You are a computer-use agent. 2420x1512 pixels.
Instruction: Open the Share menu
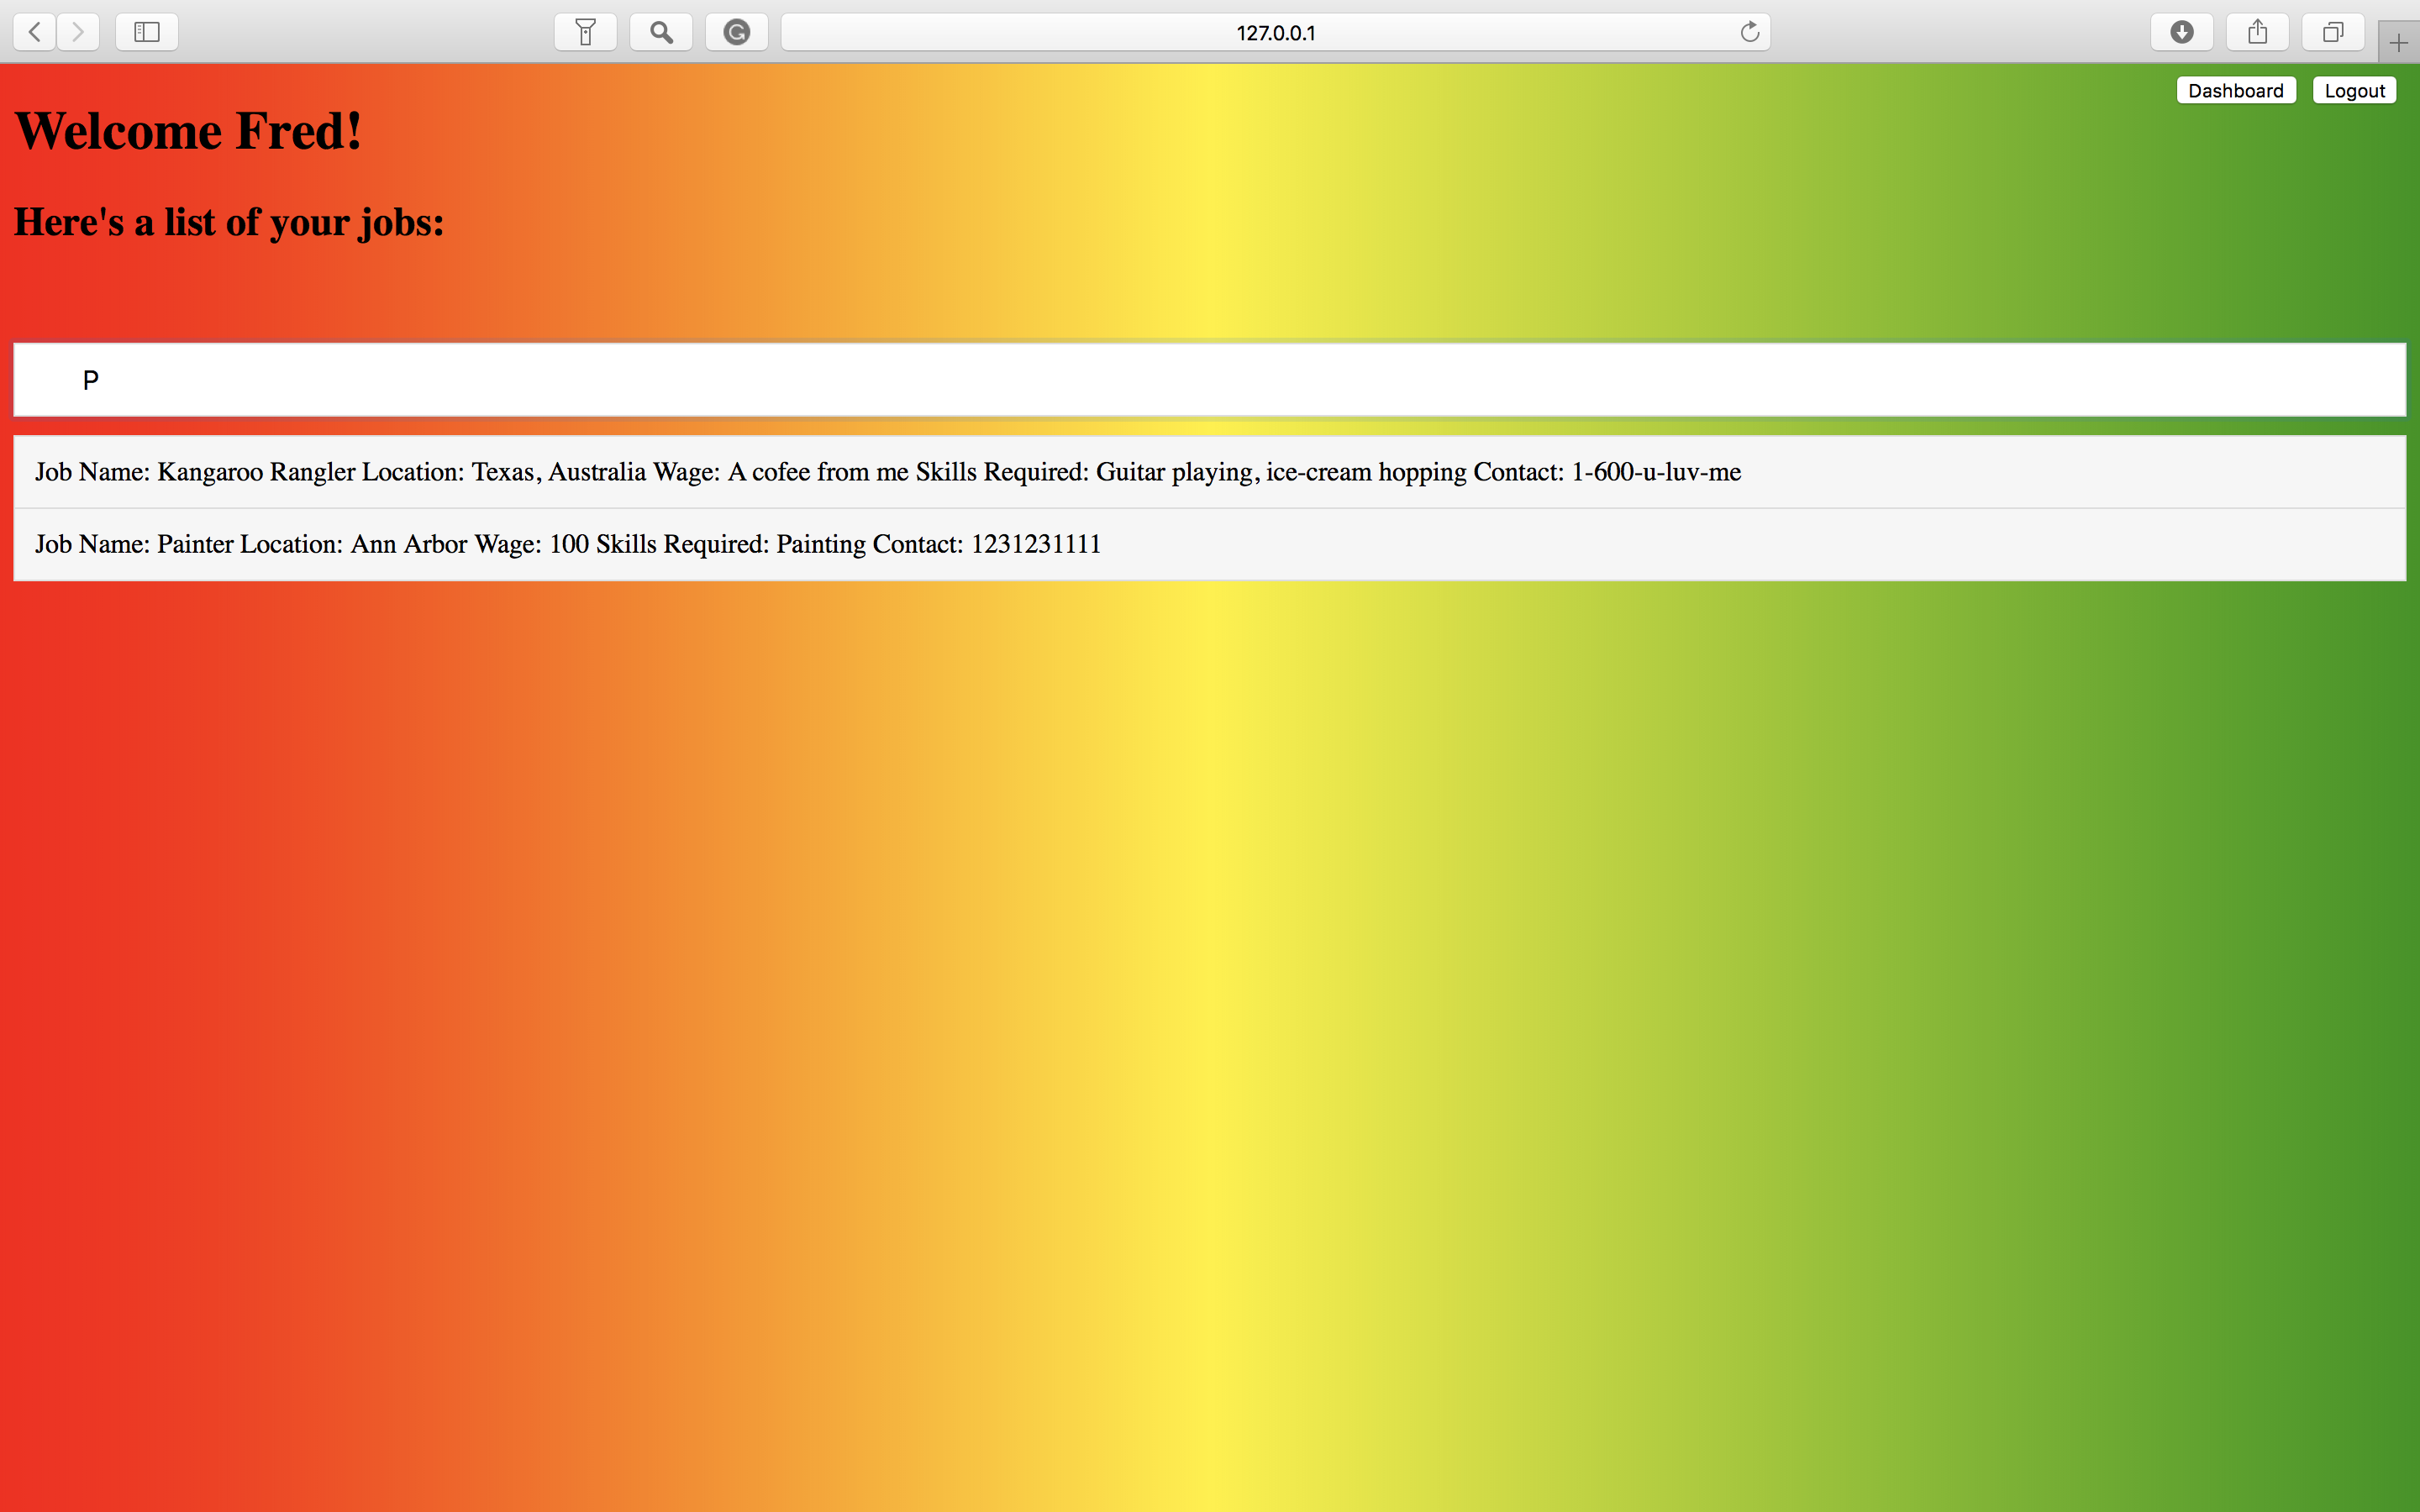coord(2257,32)
